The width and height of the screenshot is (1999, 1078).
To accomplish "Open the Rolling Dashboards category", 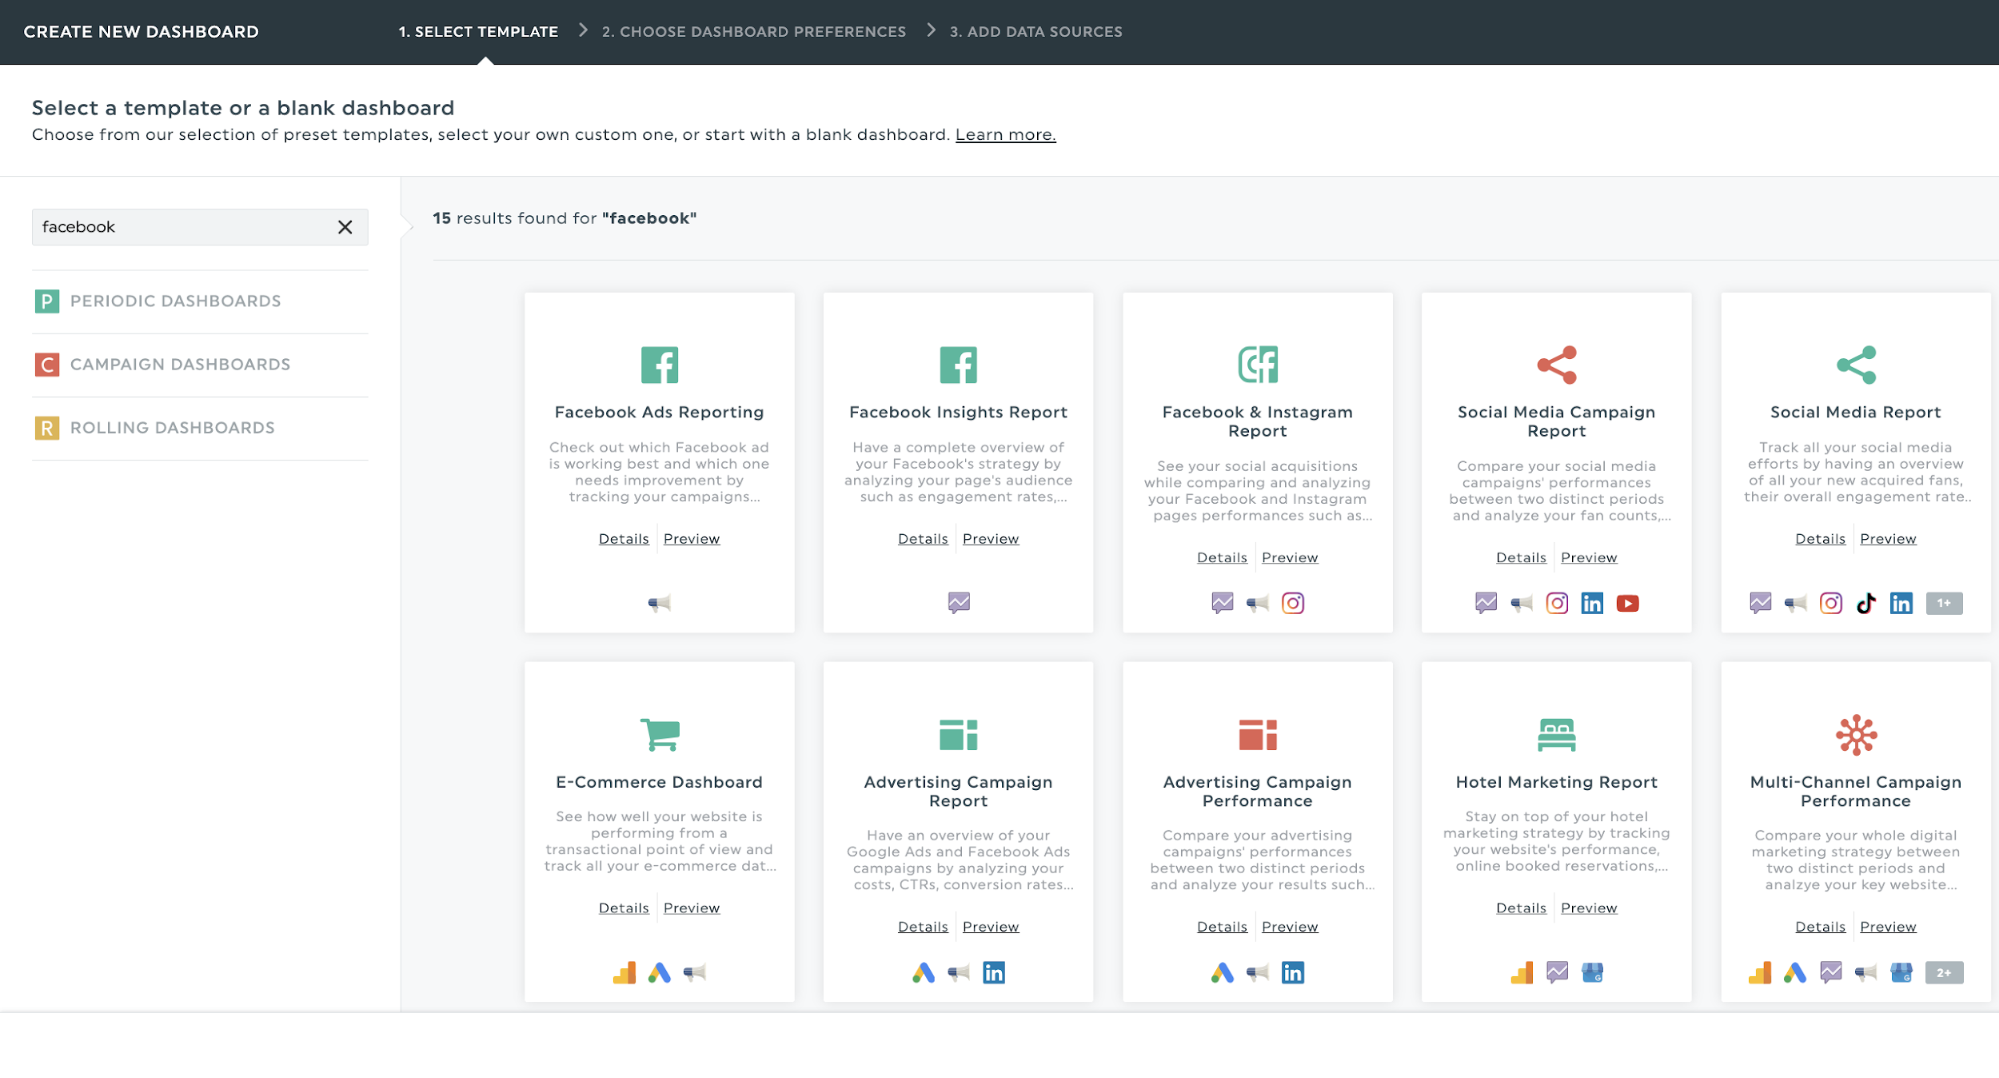I will tap(200, 428).
